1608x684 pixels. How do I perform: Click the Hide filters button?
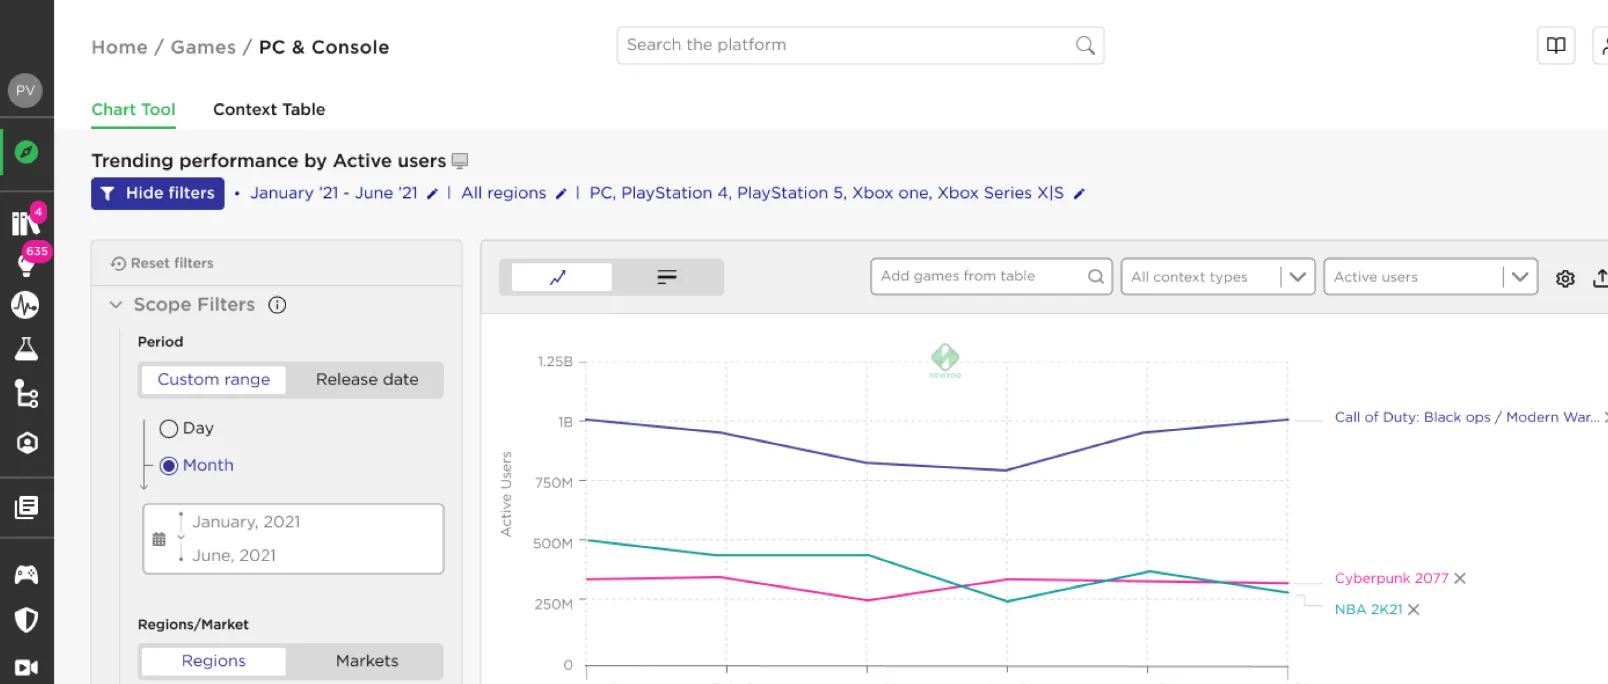coord(158,193)
